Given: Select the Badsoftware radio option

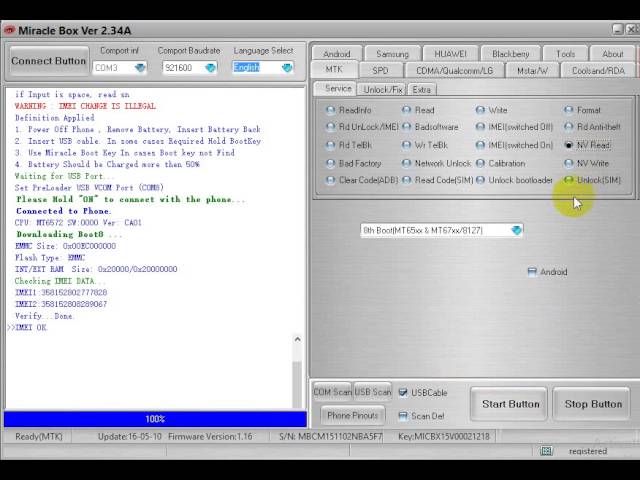Looking at the screenshot, I should click(430, 127).
